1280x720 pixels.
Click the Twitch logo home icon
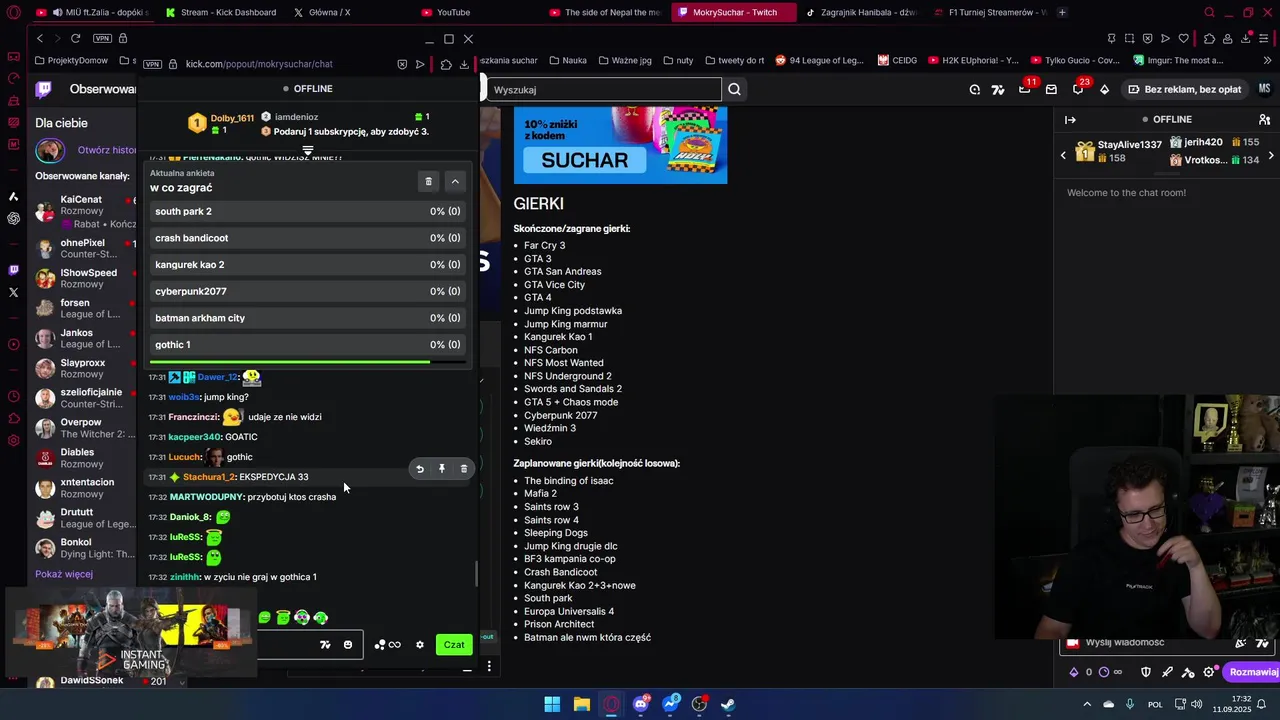tap(44, 89)
